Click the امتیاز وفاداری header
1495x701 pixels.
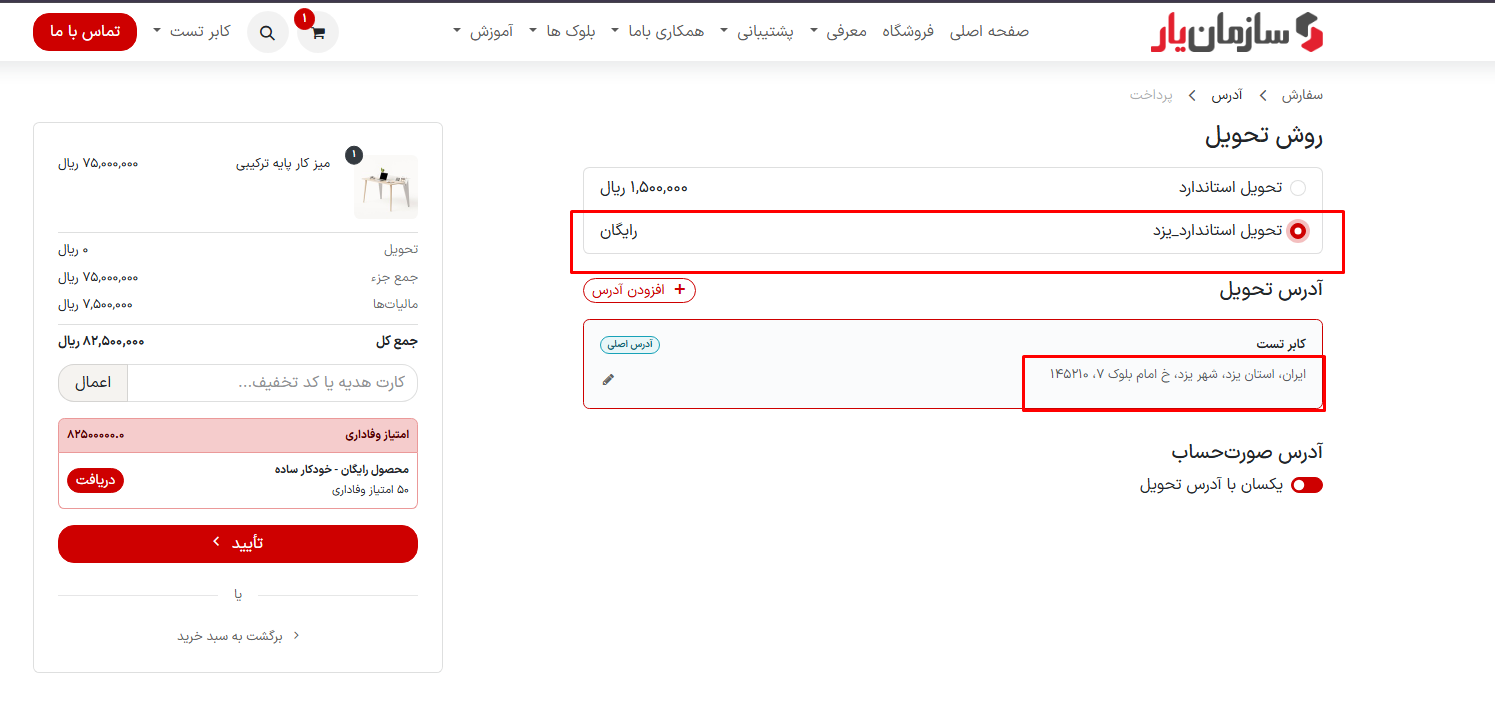pyautogui.click(x=238, y=435)
